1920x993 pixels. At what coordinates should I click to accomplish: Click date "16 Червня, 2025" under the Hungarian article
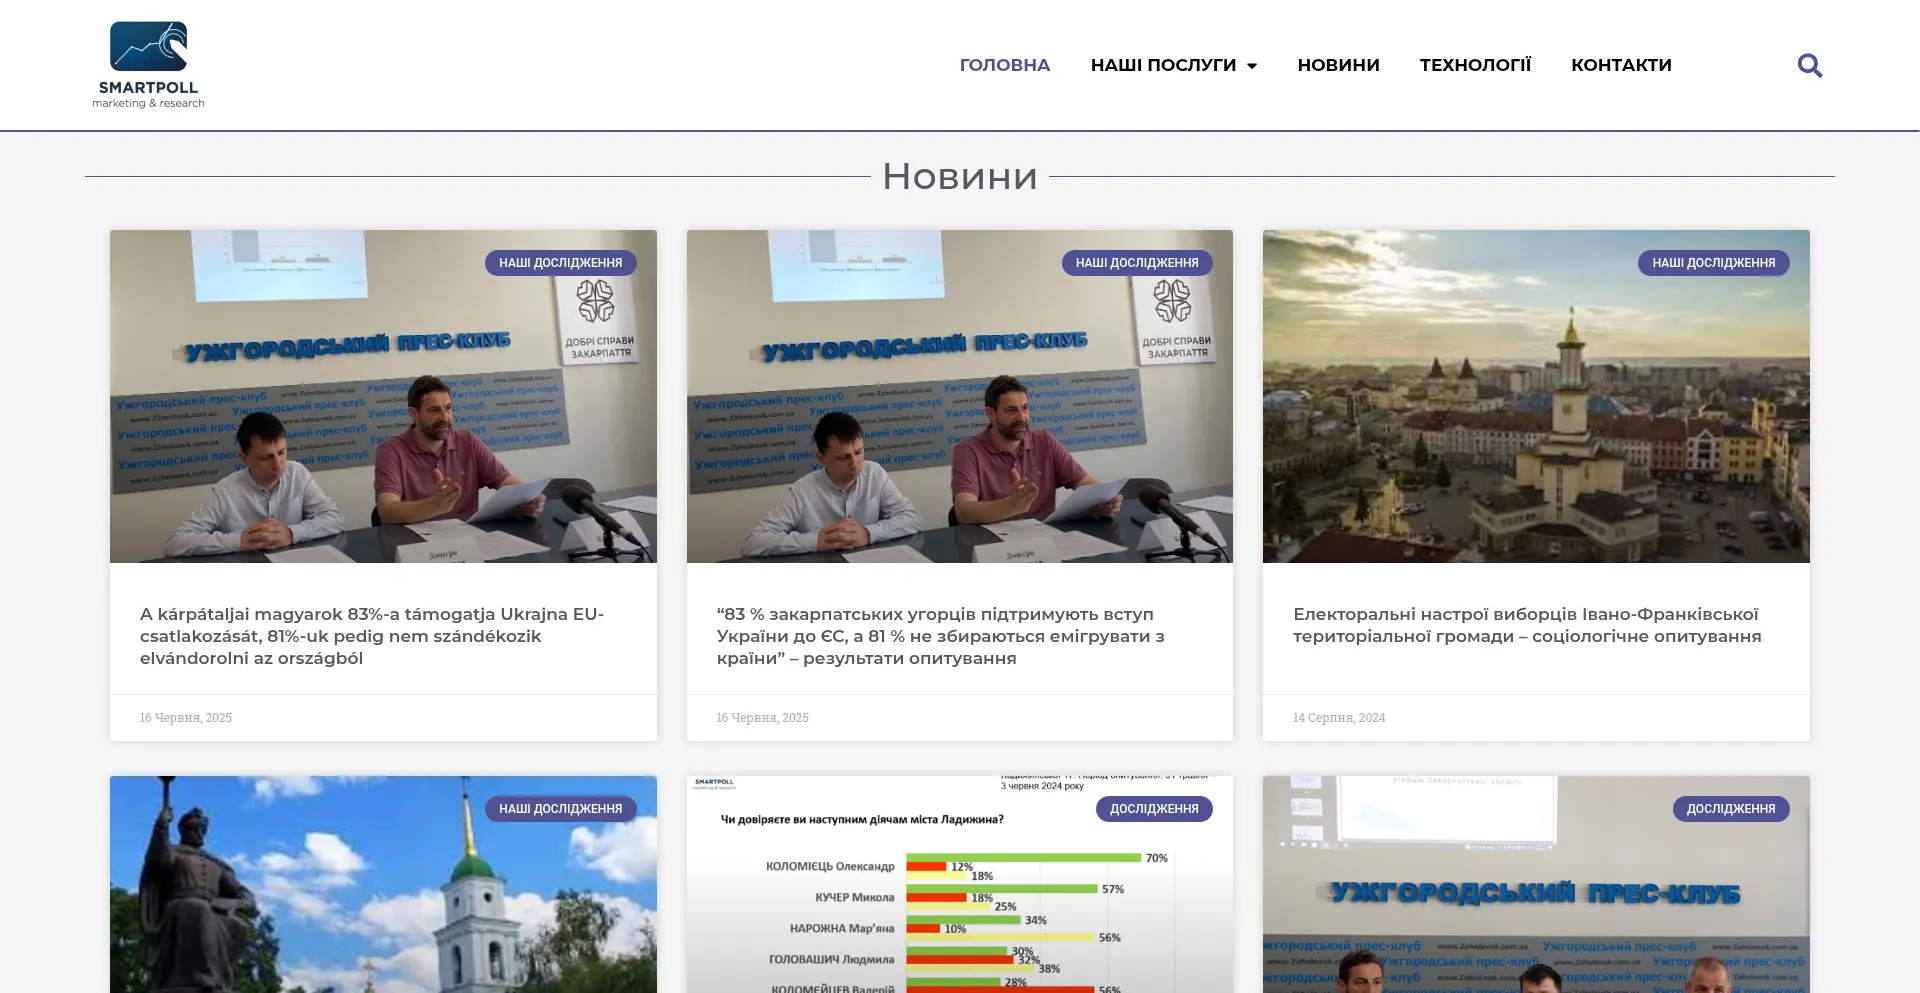[186, 718]
